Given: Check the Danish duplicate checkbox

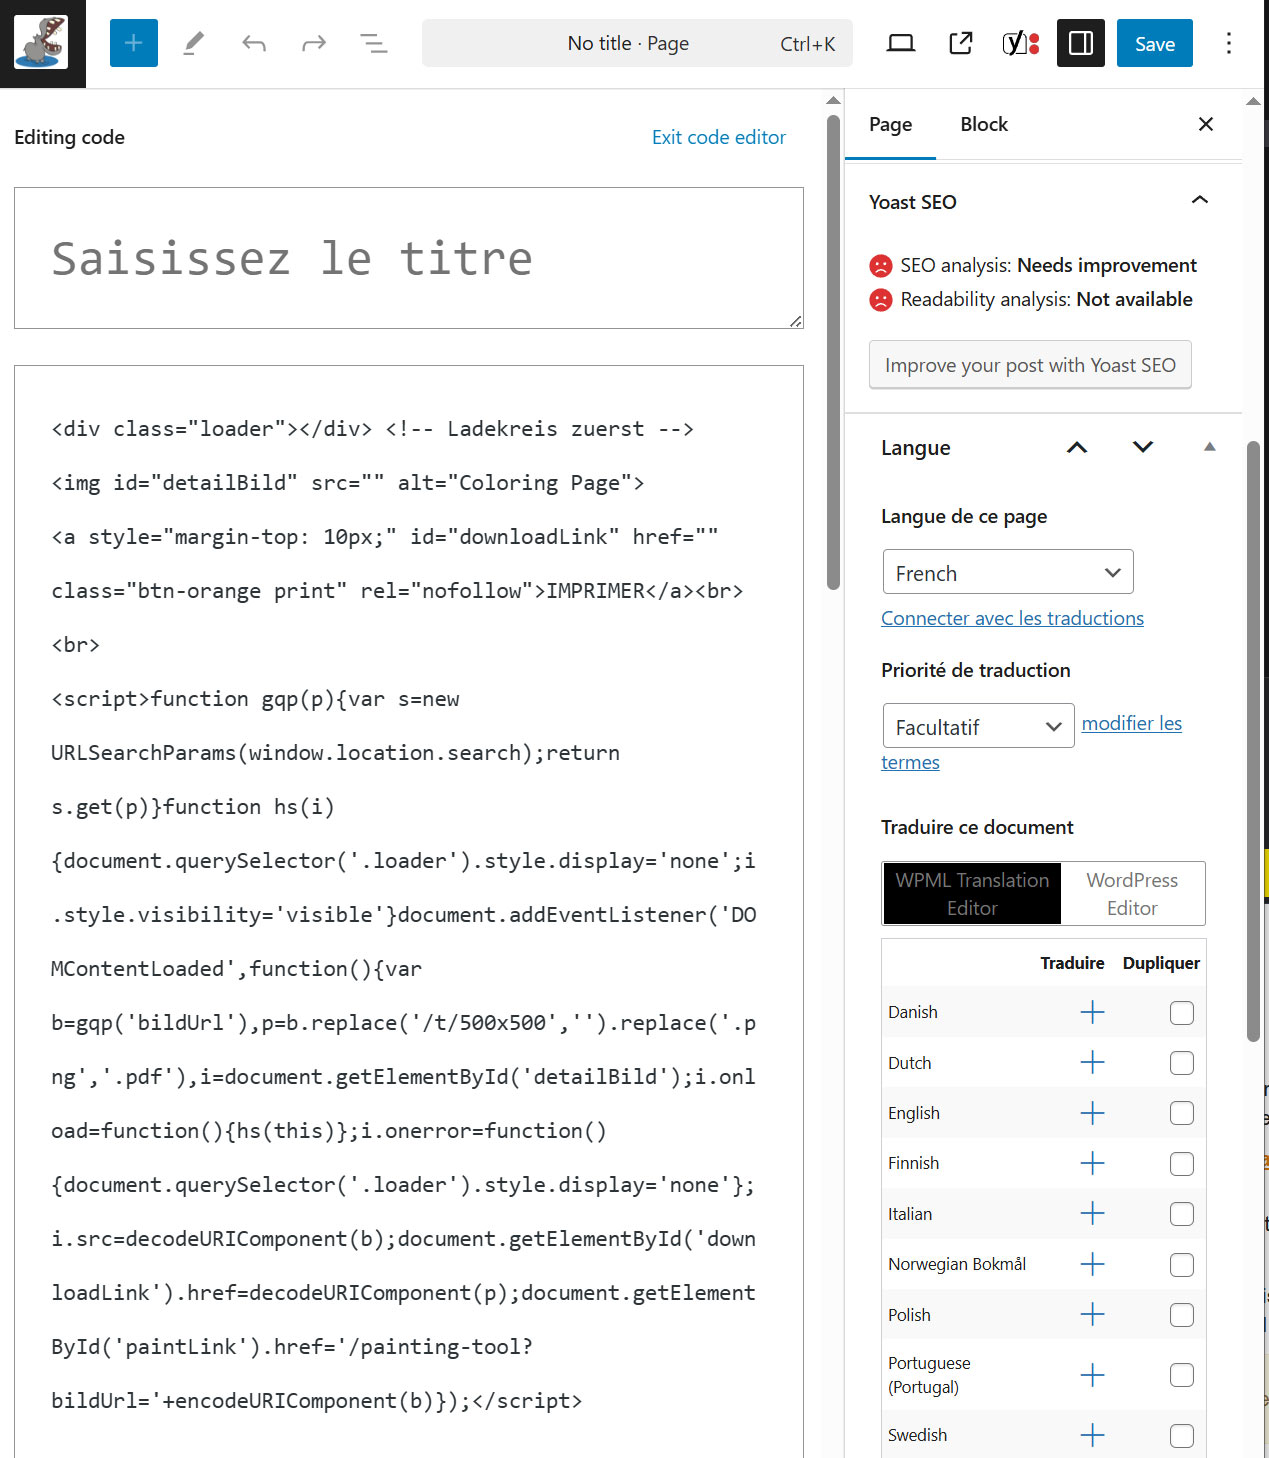Looking at the screenshot, I should point(1182,1013).
